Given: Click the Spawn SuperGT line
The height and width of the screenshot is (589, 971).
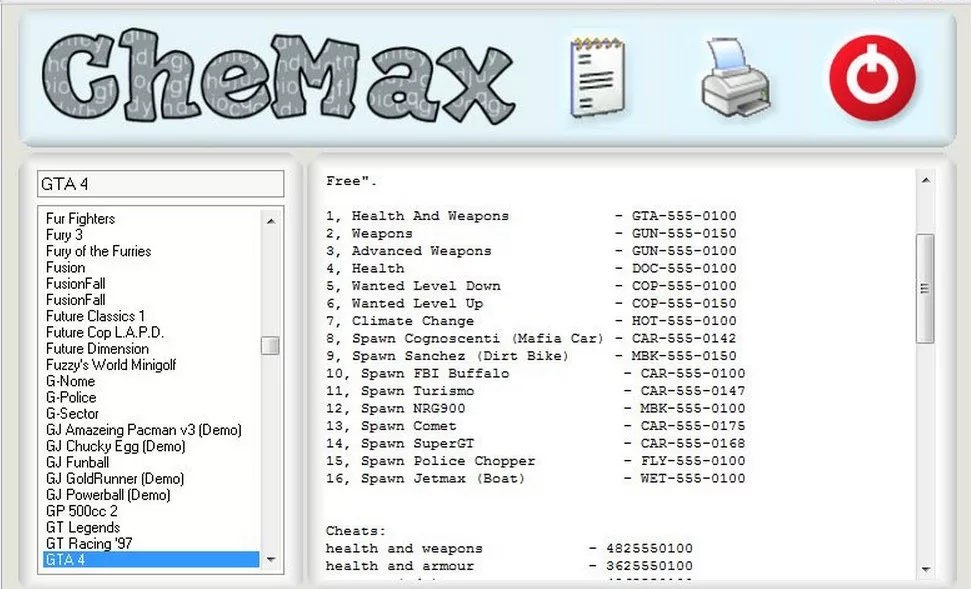Looking at the screenshot, I should [536, 443].
